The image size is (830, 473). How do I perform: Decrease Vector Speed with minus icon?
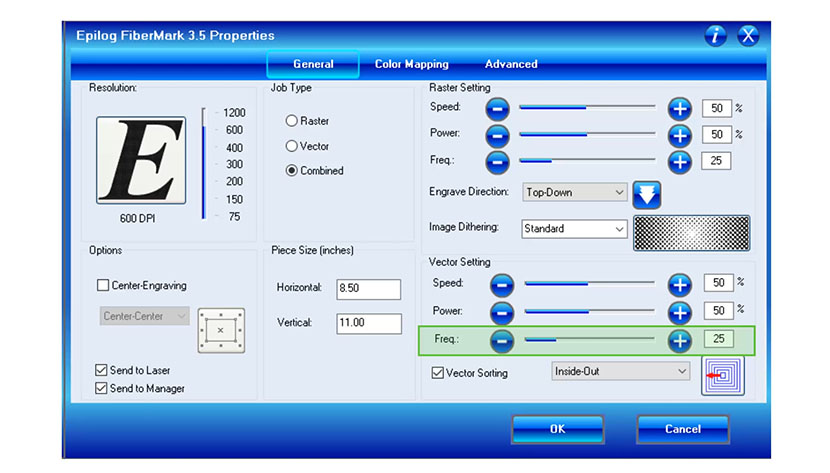tap(503, 285)
